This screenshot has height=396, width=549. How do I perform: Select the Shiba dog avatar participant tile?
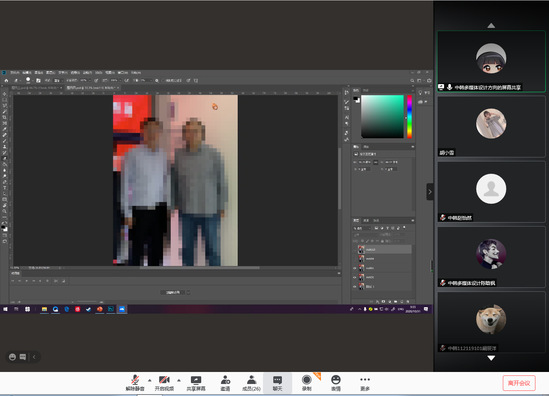tap(491, 322)
